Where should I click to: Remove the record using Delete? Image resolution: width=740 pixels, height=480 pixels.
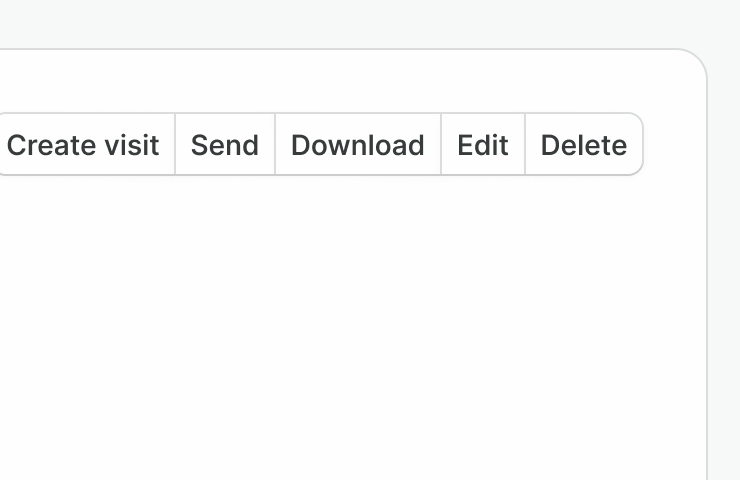click(584, 145)
